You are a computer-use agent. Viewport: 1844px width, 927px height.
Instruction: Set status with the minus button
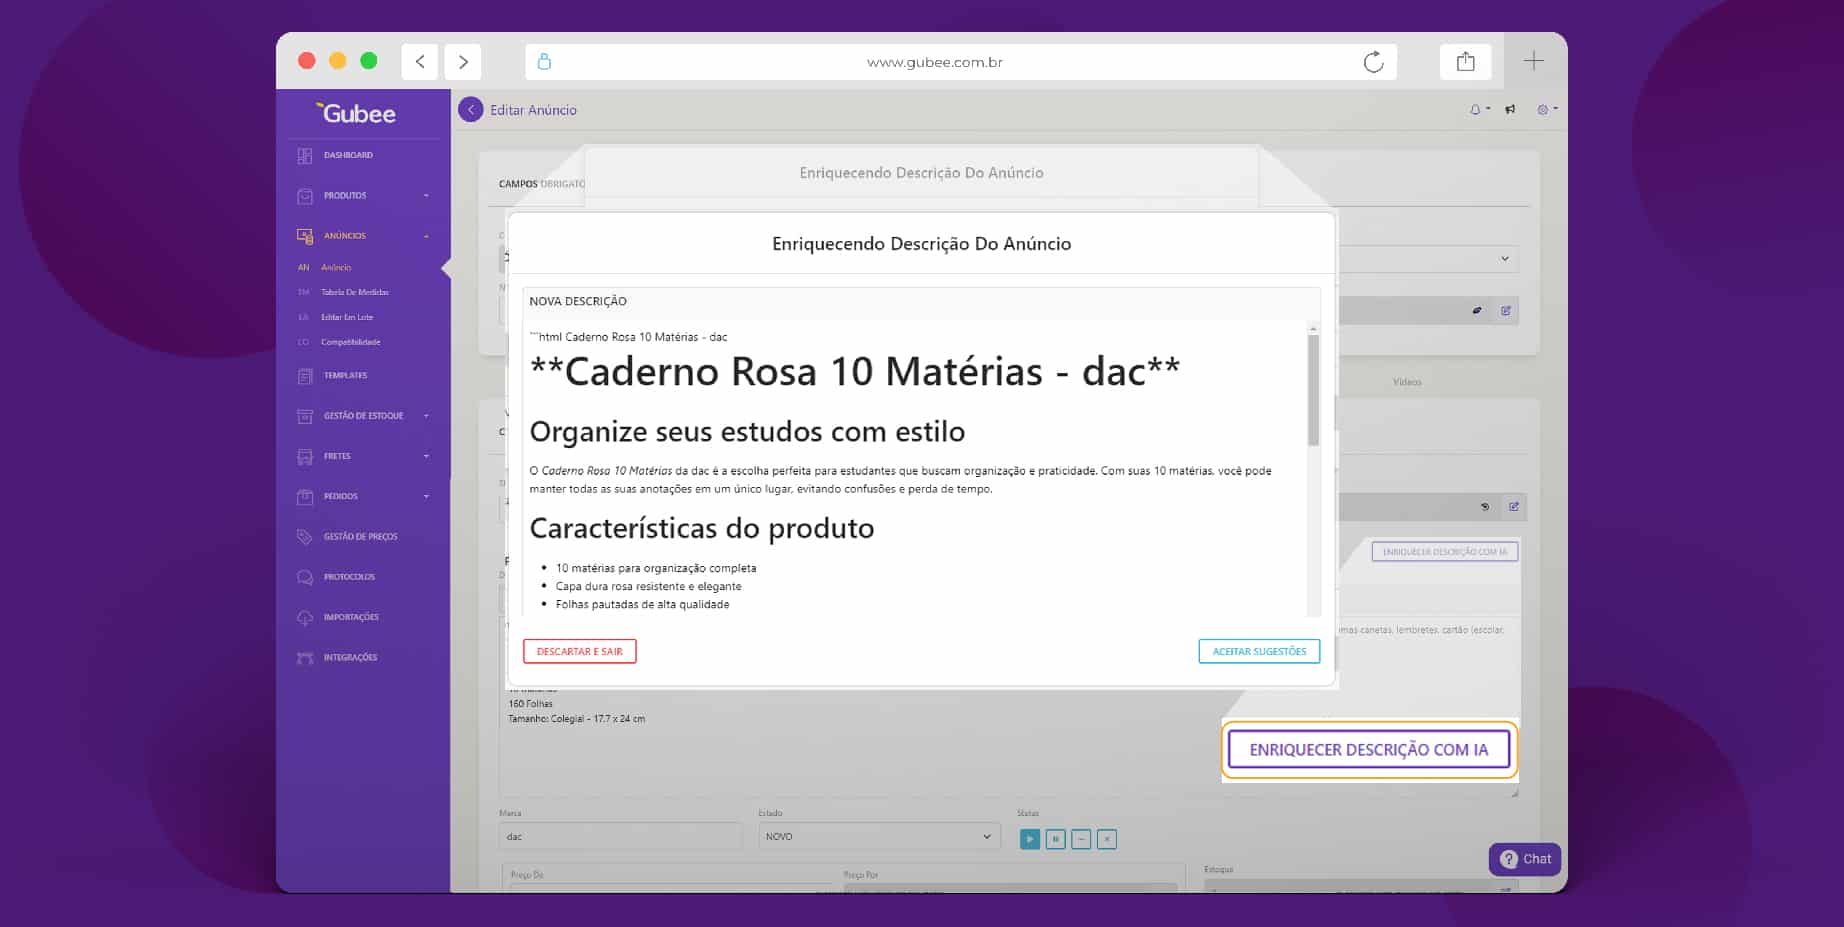(1081, 840)
